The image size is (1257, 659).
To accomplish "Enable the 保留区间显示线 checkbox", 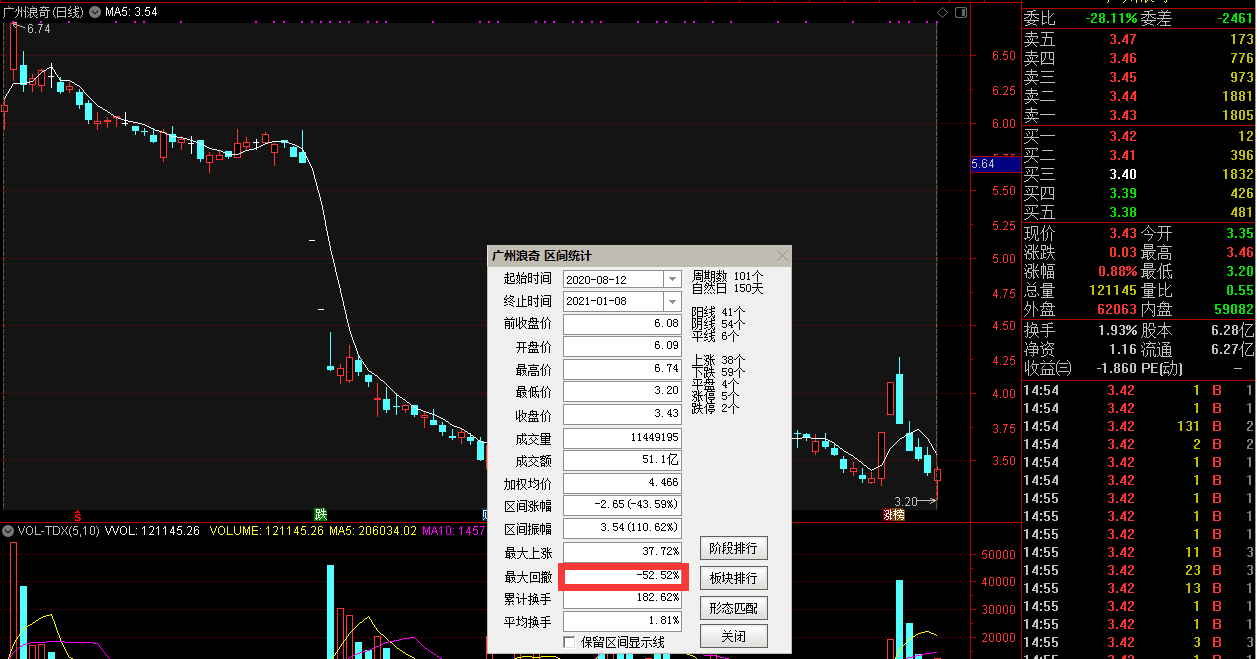I will [x=570, y=642].
